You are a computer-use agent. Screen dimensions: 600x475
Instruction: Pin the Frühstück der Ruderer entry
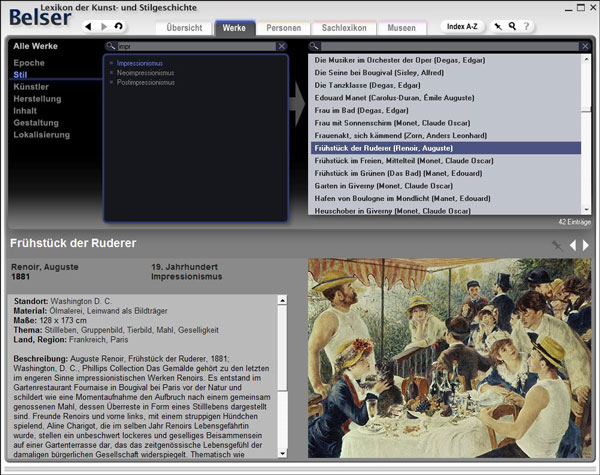557,245
